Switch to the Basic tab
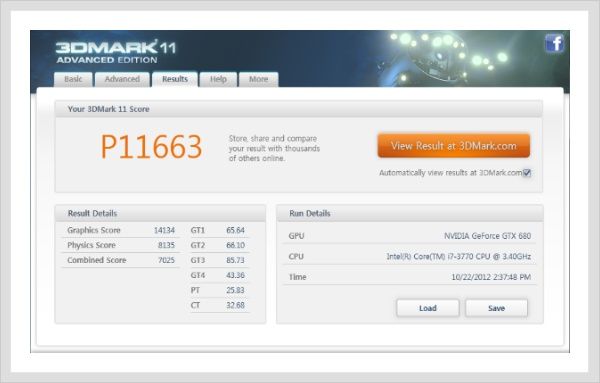The height and width of the screenshot is (383, 600). click(73, 79)
